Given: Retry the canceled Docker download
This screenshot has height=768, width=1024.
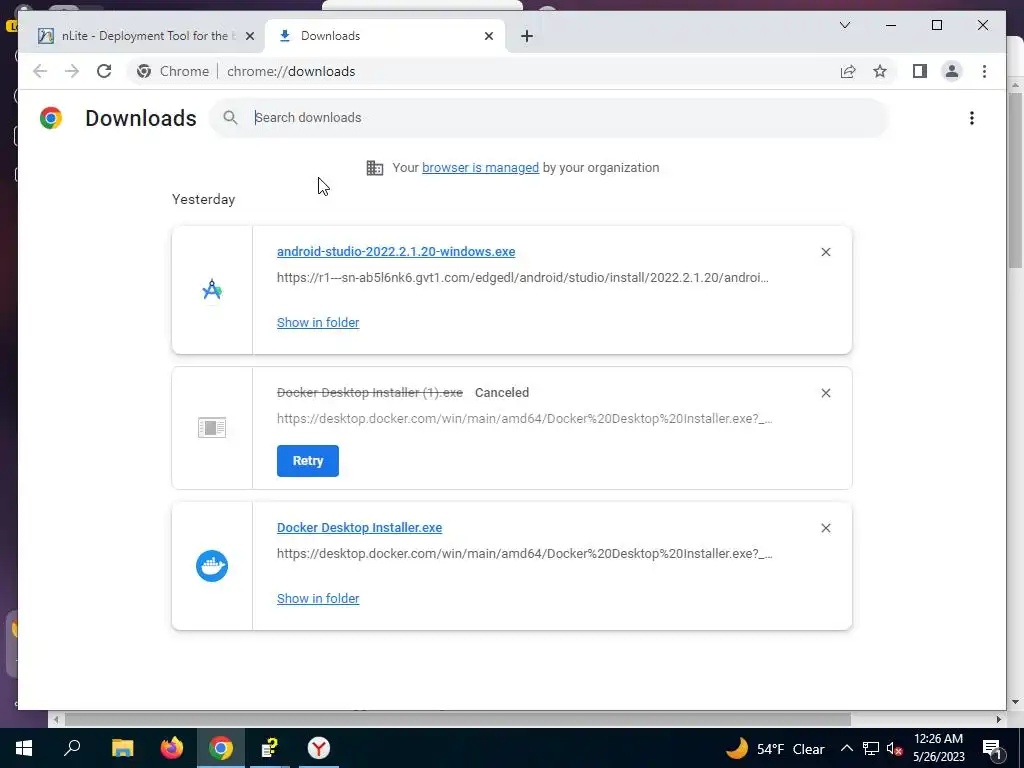Looking at the screenshot, I should [x=308, y=461].
